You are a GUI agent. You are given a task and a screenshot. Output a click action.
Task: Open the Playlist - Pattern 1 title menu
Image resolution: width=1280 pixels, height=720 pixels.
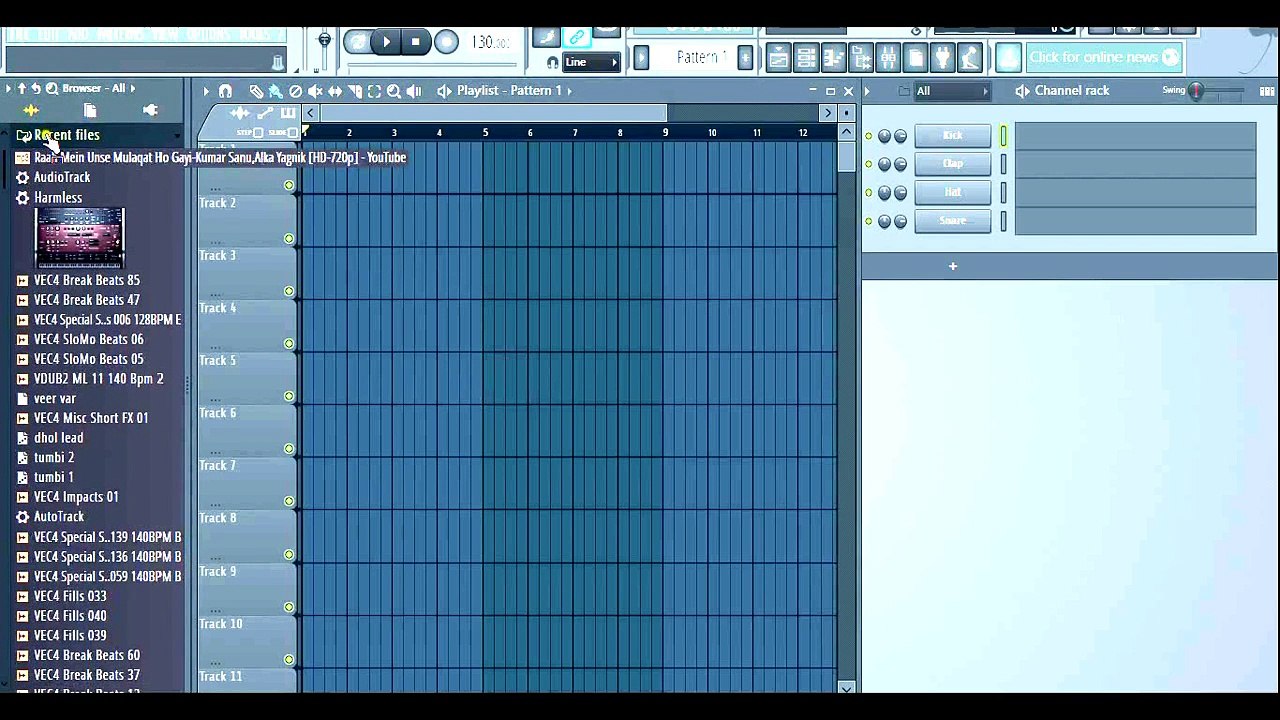point(509,90)
